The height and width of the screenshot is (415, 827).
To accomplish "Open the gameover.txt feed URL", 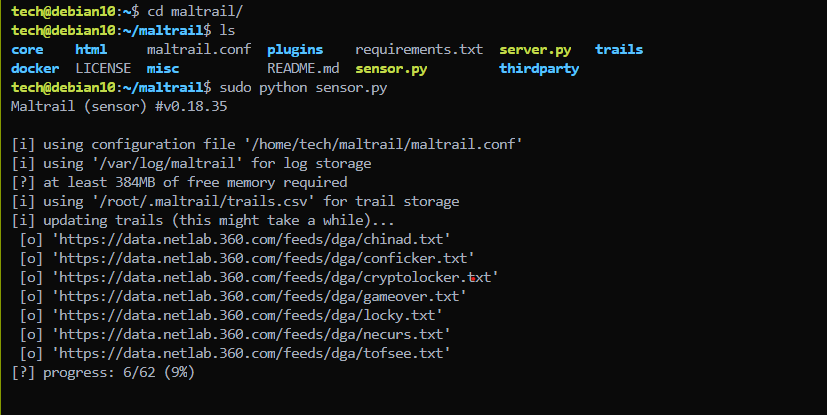I will point(259,296).
